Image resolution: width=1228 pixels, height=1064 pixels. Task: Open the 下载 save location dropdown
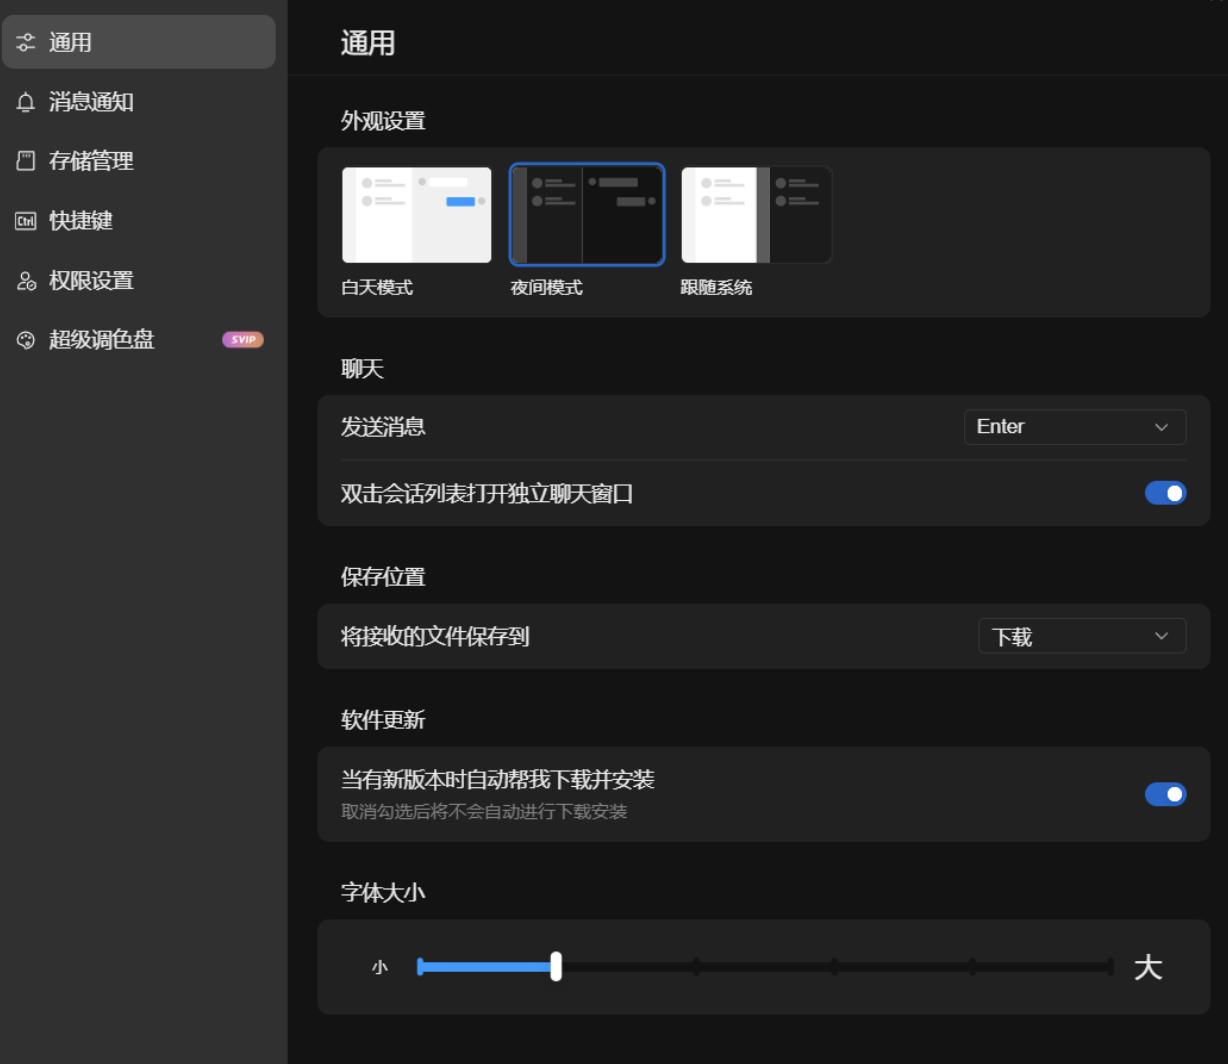click(1082, 637)
